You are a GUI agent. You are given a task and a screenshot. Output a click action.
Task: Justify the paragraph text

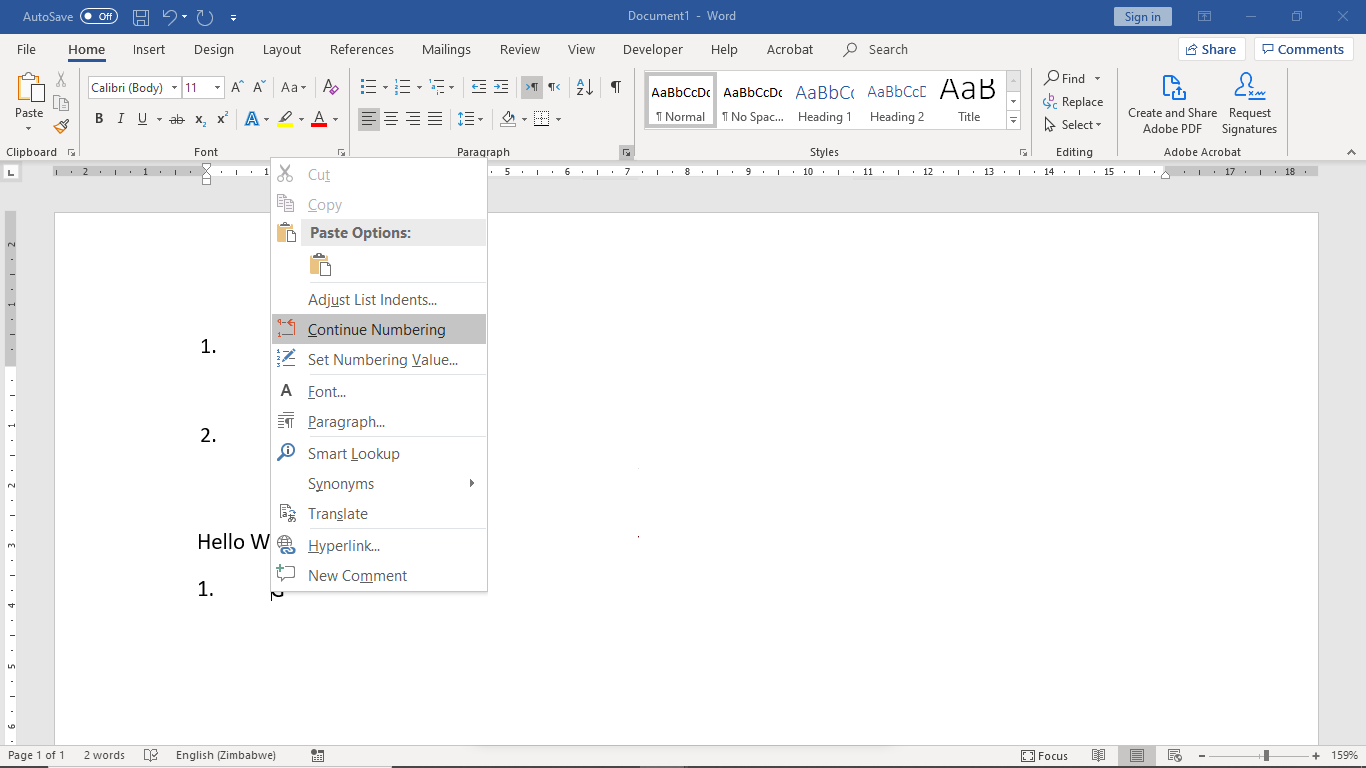coord(435,119)
